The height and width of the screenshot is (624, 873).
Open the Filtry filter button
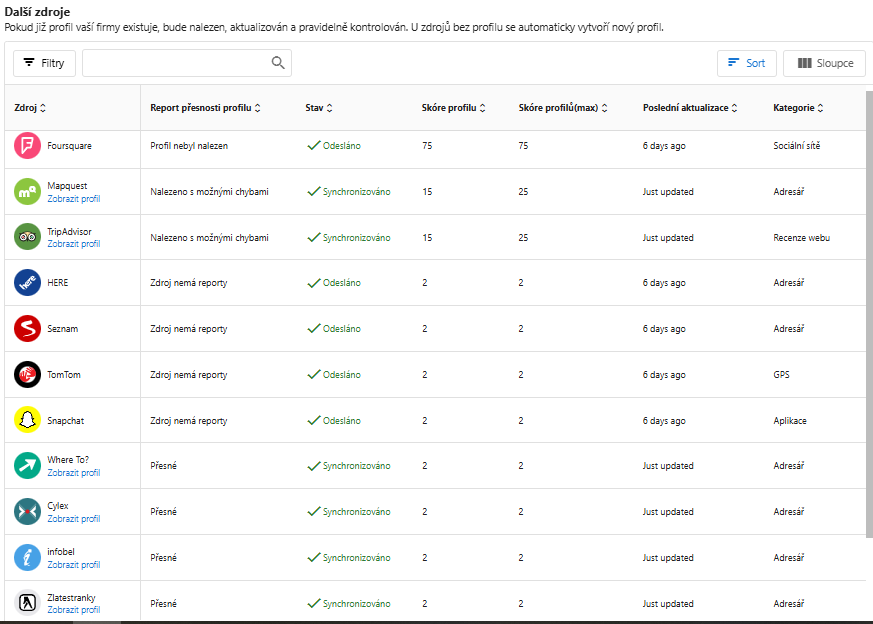point(45,63)
